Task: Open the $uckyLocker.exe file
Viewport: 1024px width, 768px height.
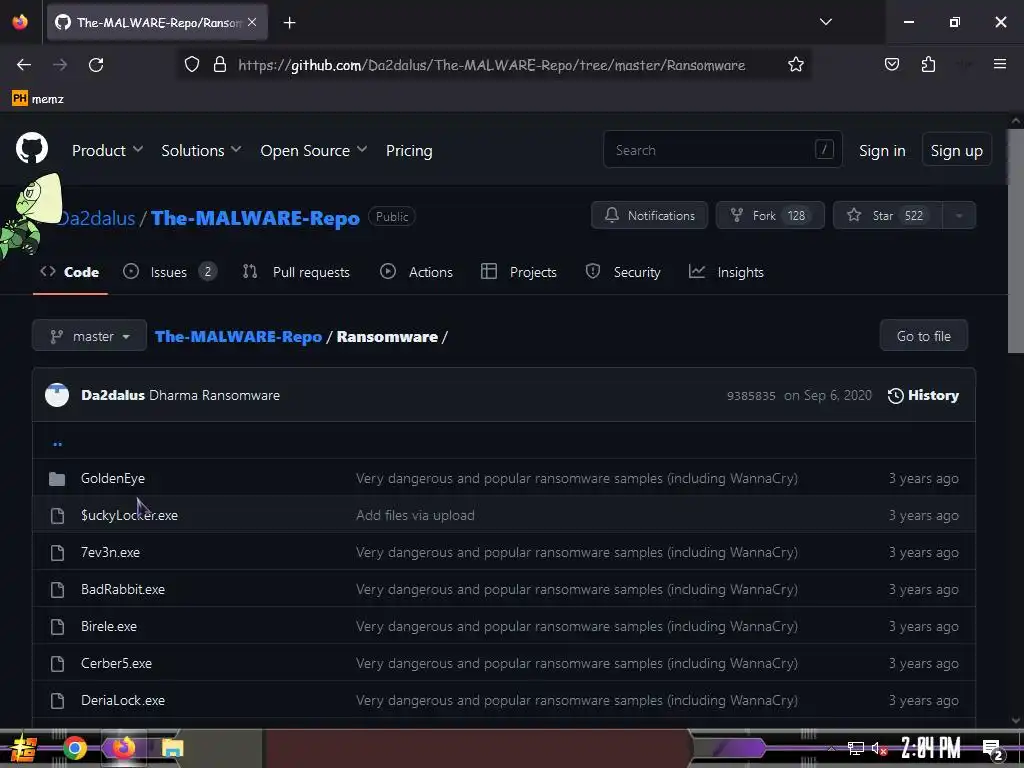Action: tap(129, 515)
